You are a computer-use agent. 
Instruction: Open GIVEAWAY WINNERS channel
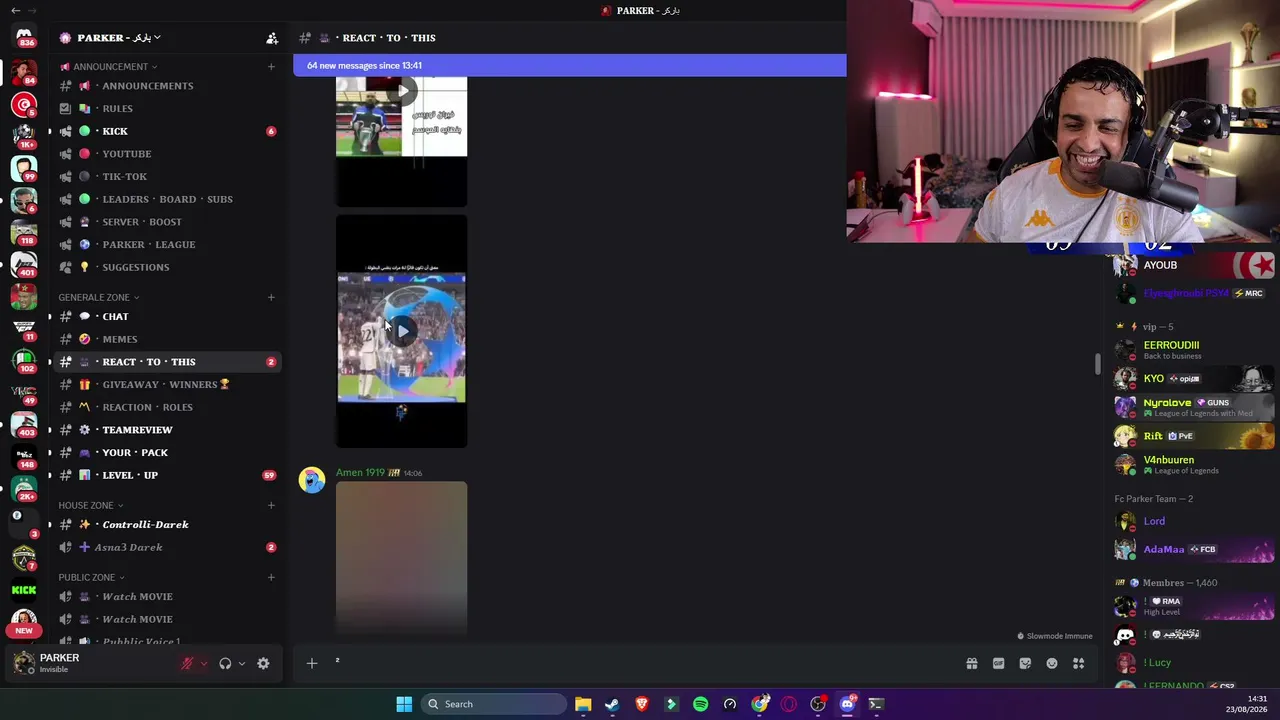pyautogui.click(x=167, y=384)
